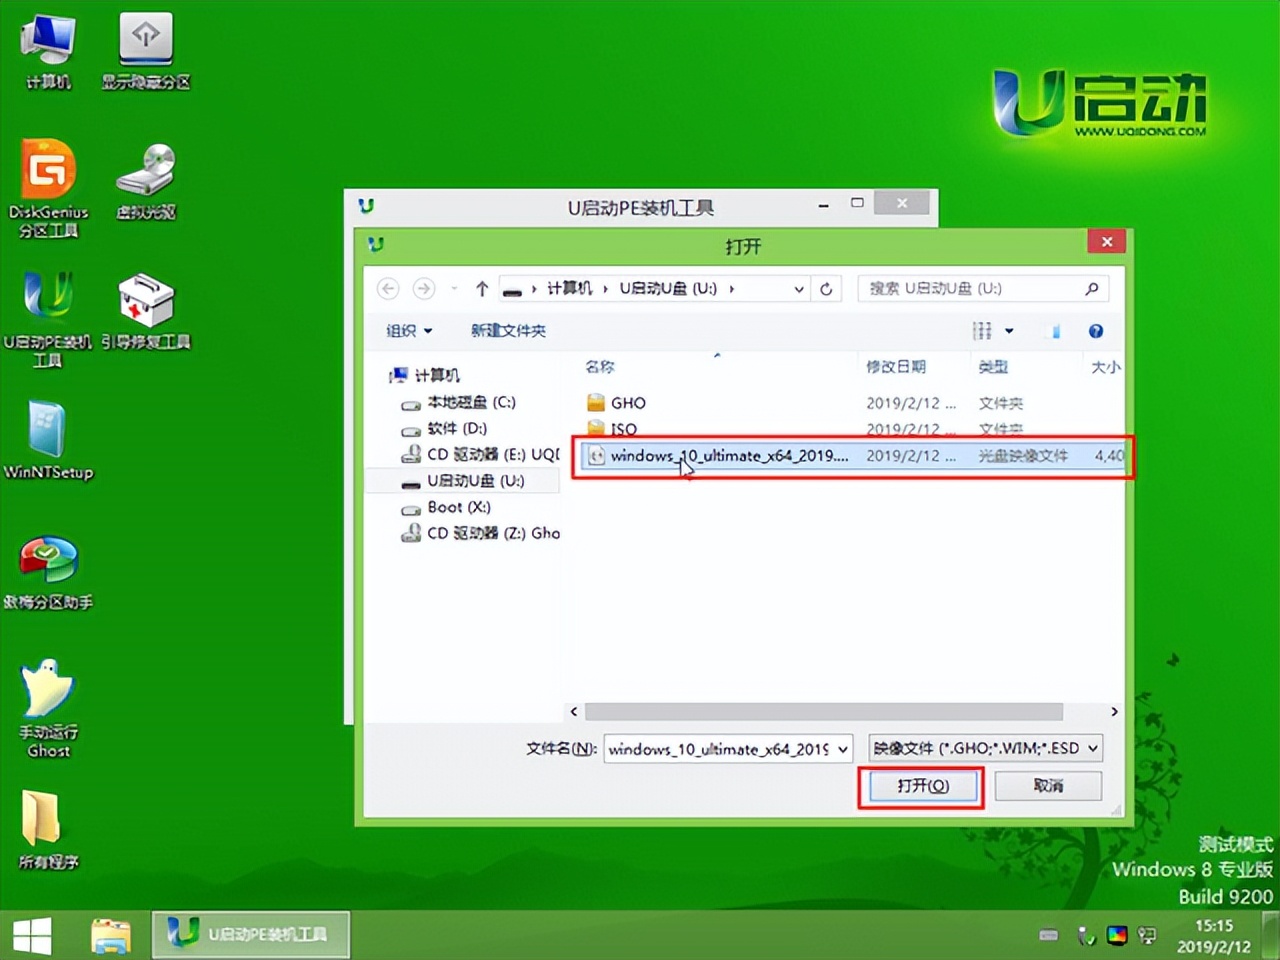Image resolution: width=1280 pixels, height=960 pixels.
Task: Click the 取消 button
Action: coord(1047,786)
